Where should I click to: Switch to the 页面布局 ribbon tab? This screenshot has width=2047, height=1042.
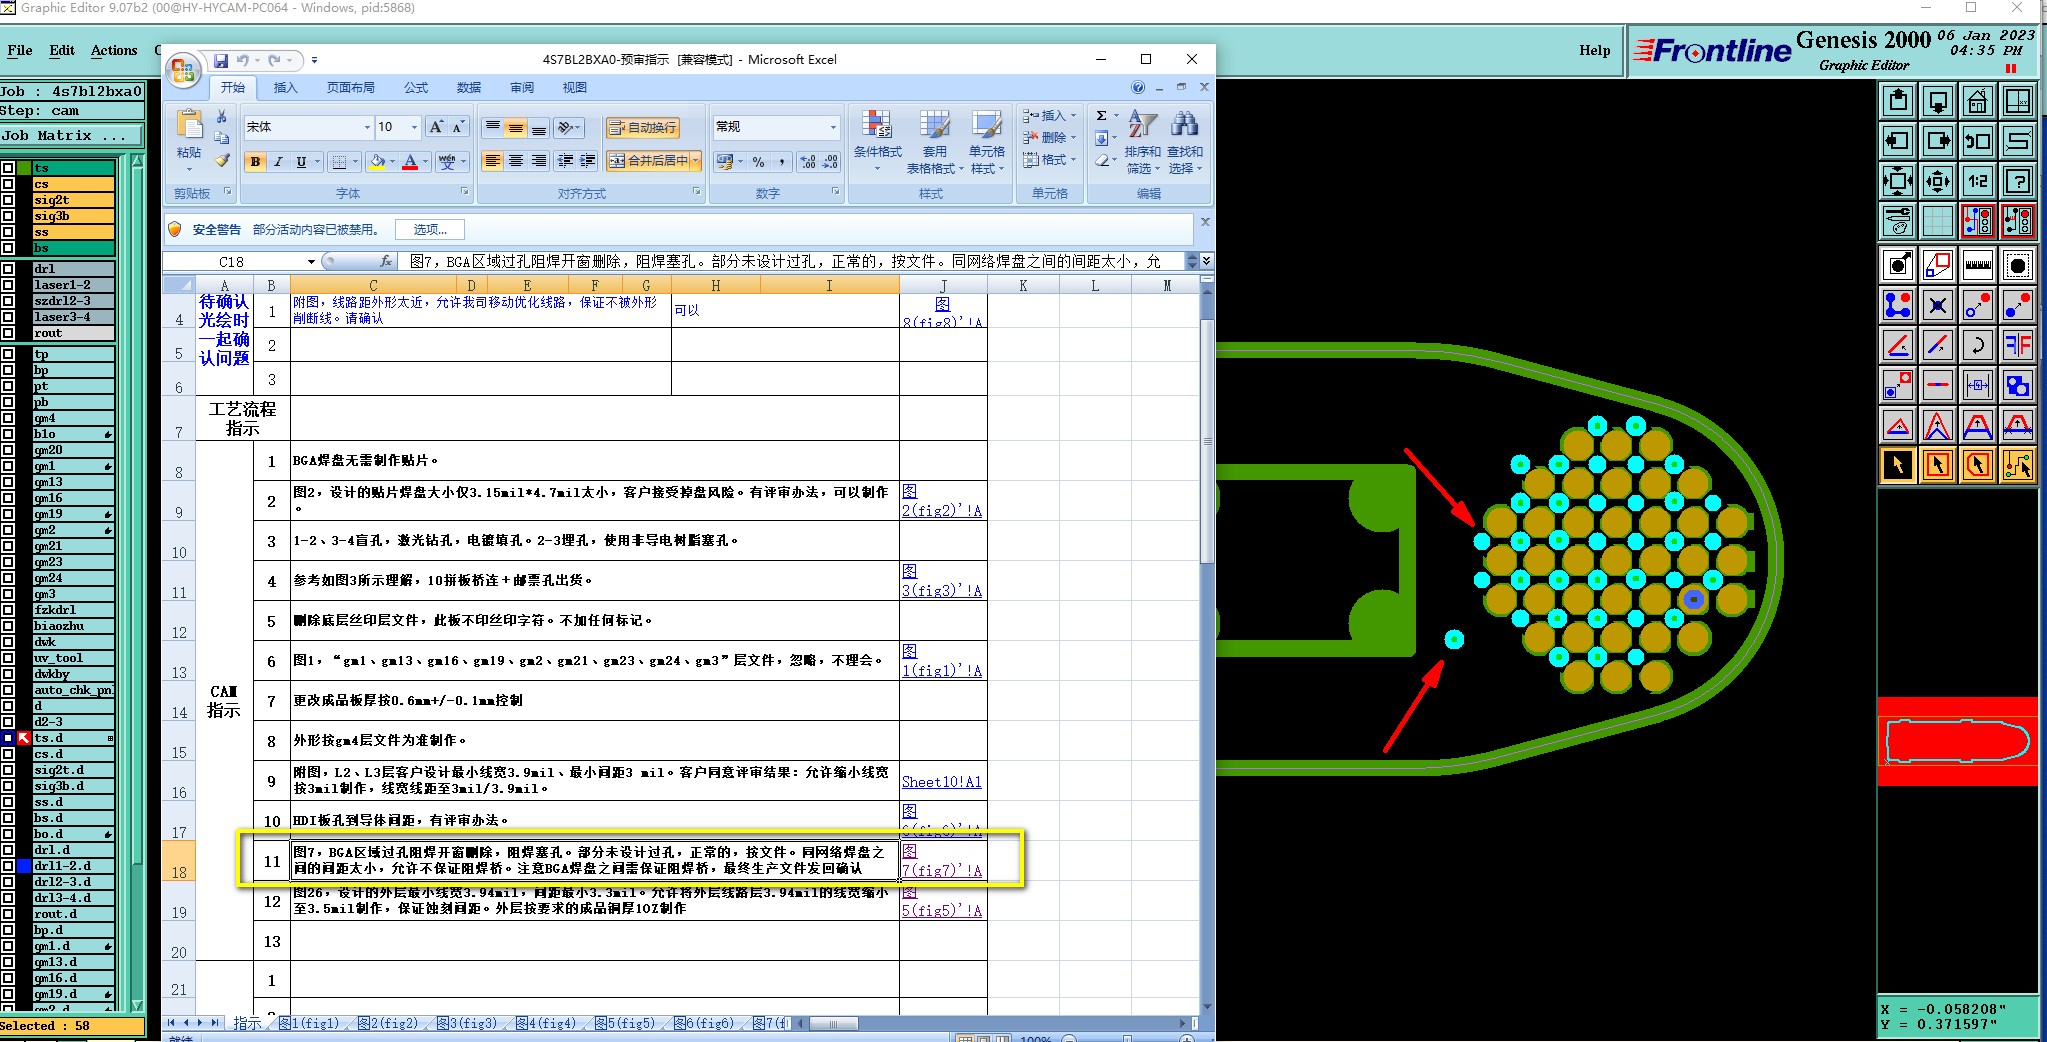[x=351, y=88]
